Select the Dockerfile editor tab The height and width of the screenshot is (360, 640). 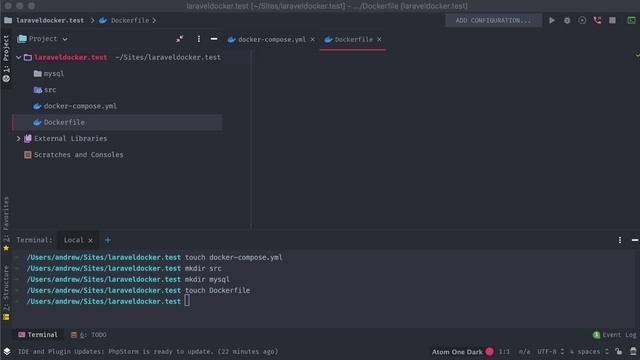point(349,40)
